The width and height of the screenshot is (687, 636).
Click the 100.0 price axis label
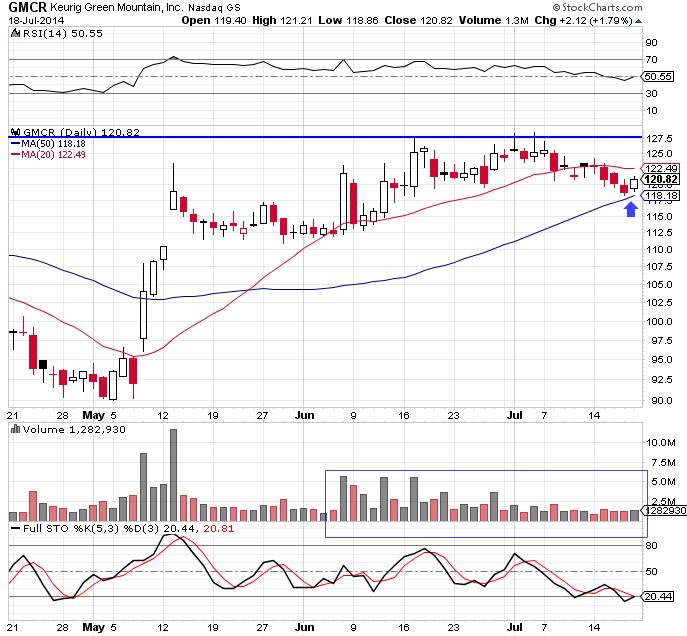click(659, 322)
